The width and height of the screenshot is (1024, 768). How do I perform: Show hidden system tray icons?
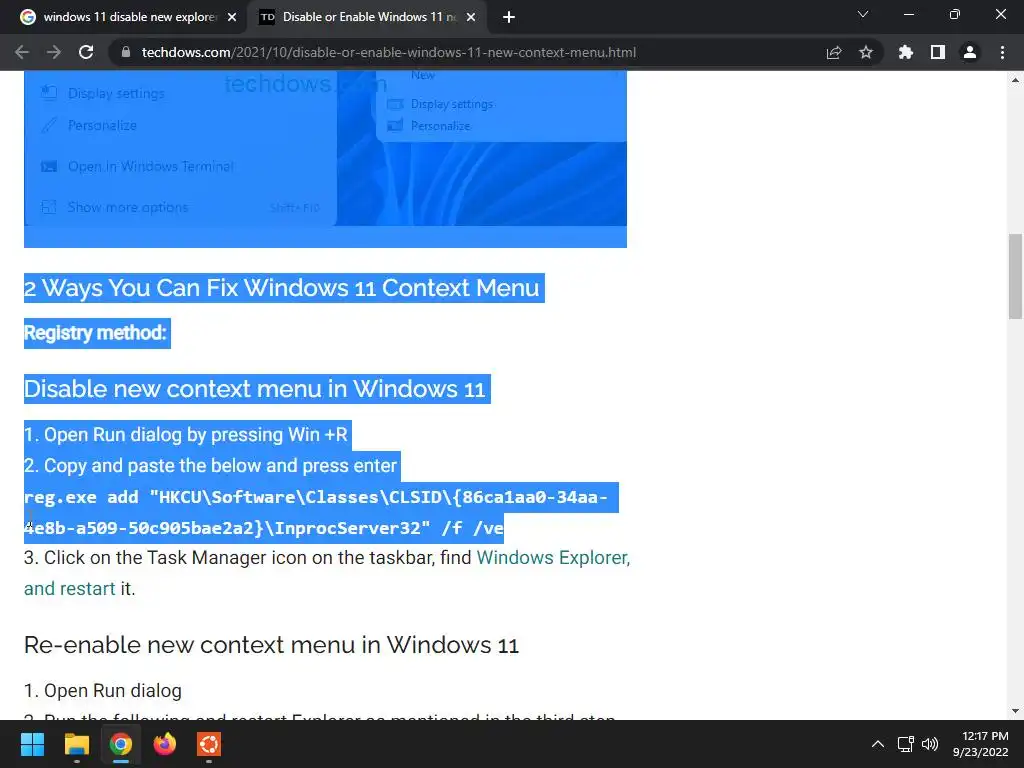pos(878,744)
